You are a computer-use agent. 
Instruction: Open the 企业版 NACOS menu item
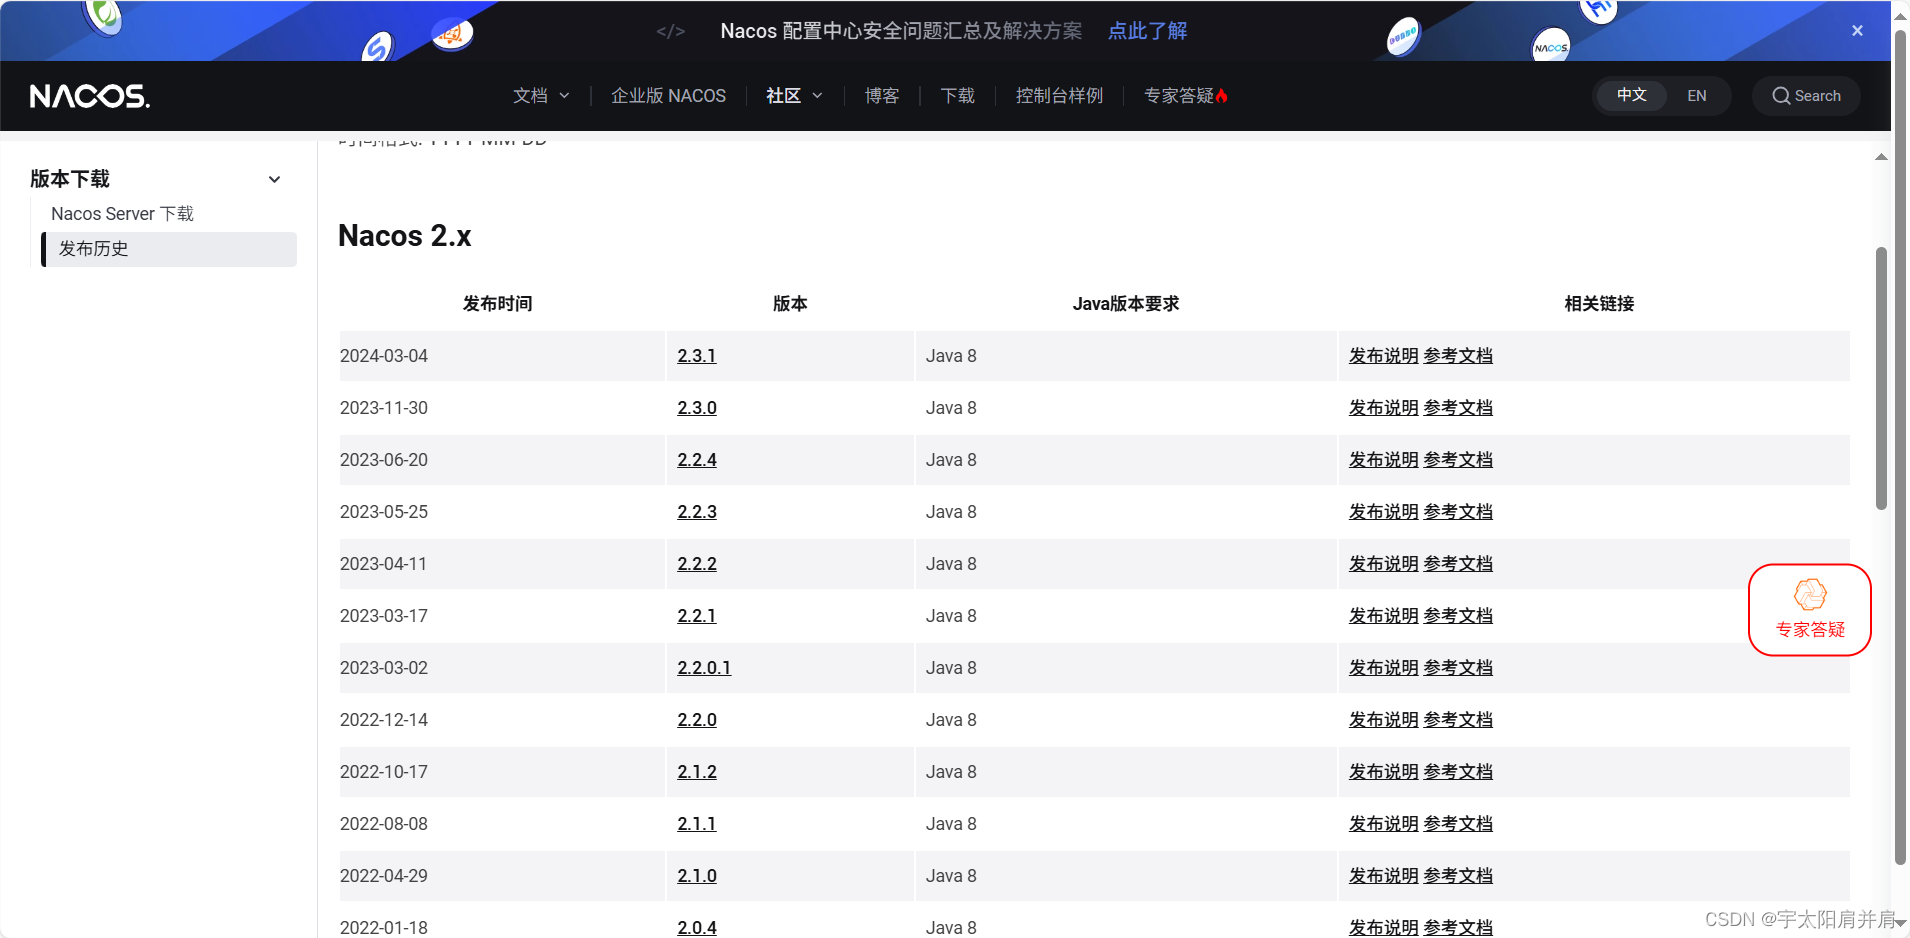click(x=668, y=96)
